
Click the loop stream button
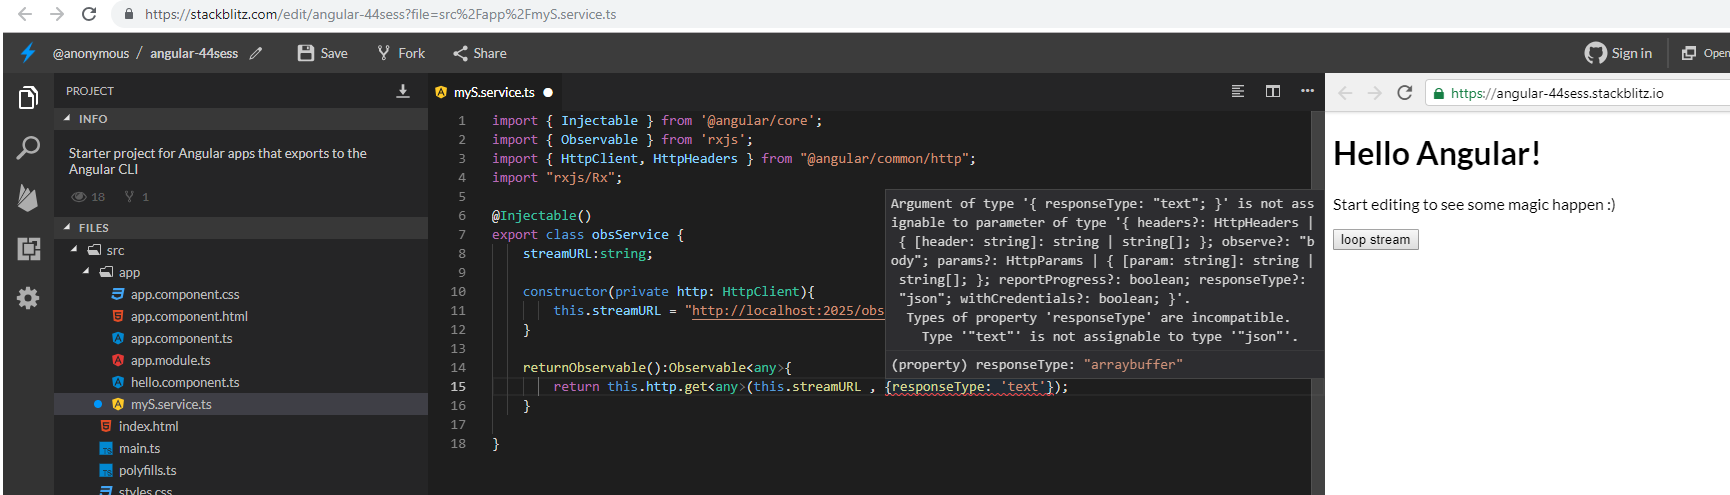tap(1375, 240)
